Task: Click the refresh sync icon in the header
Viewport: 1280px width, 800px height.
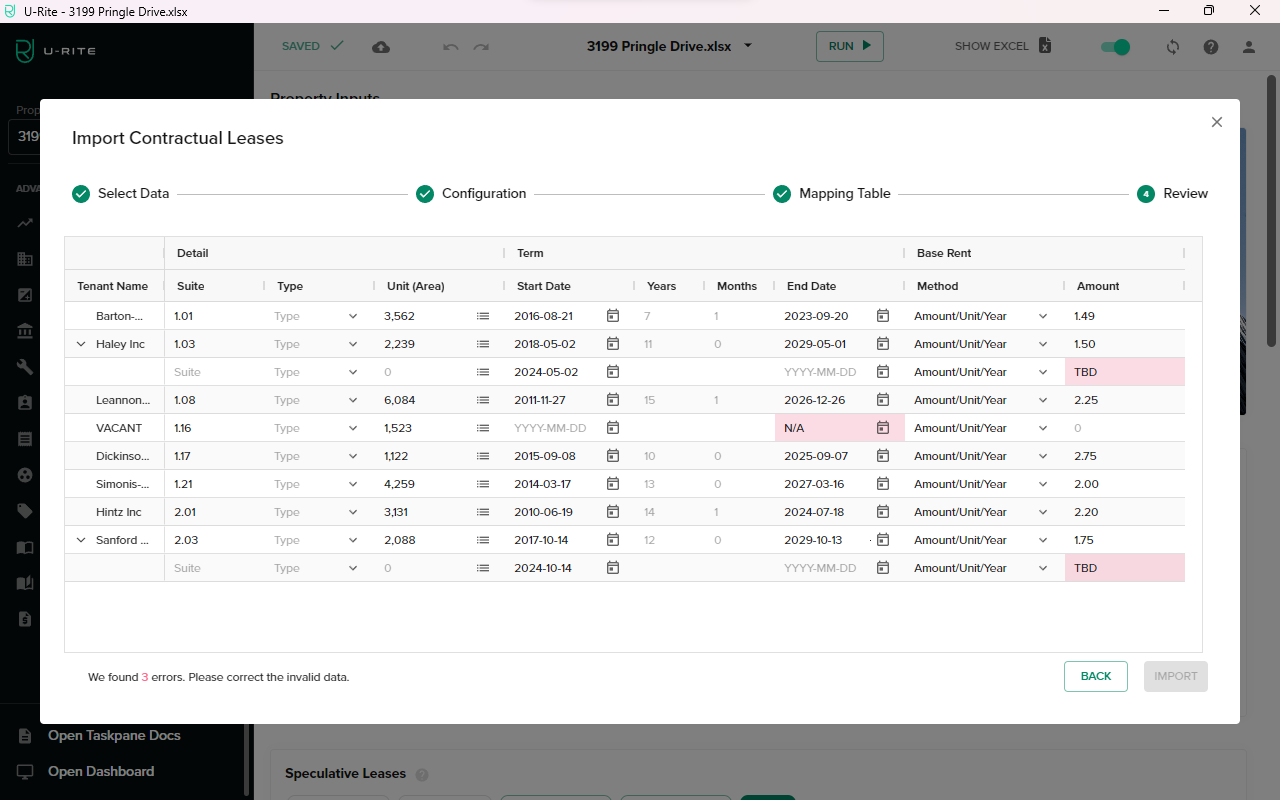Action: point(1173,47)
